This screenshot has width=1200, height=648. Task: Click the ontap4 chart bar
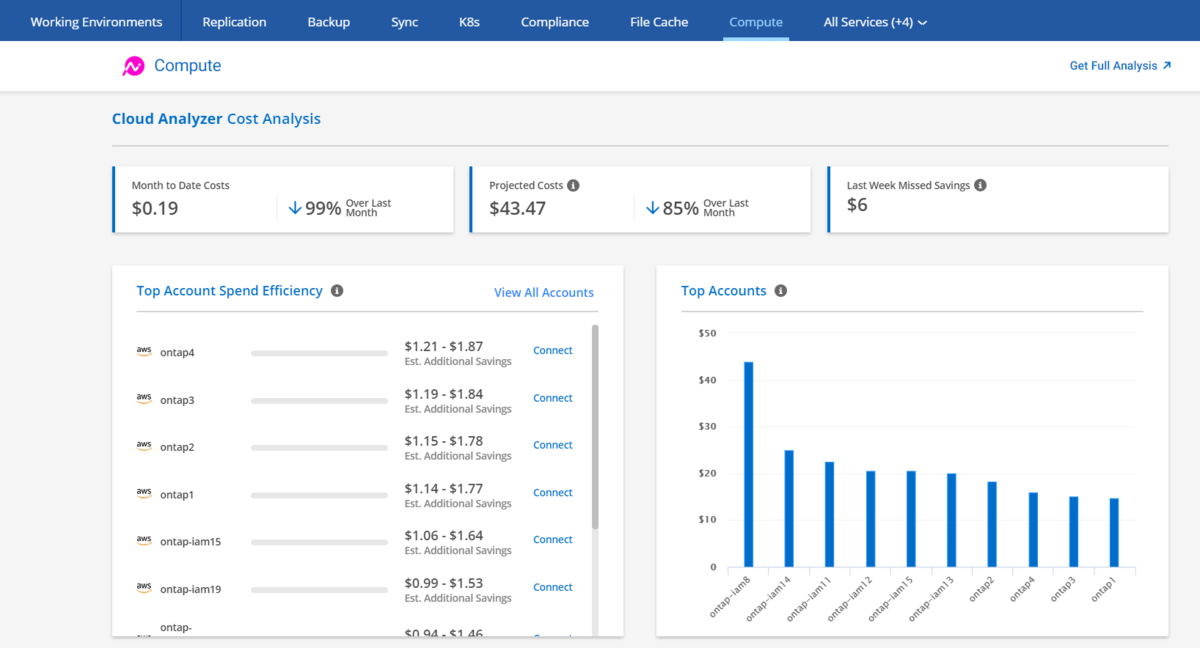1033,530
